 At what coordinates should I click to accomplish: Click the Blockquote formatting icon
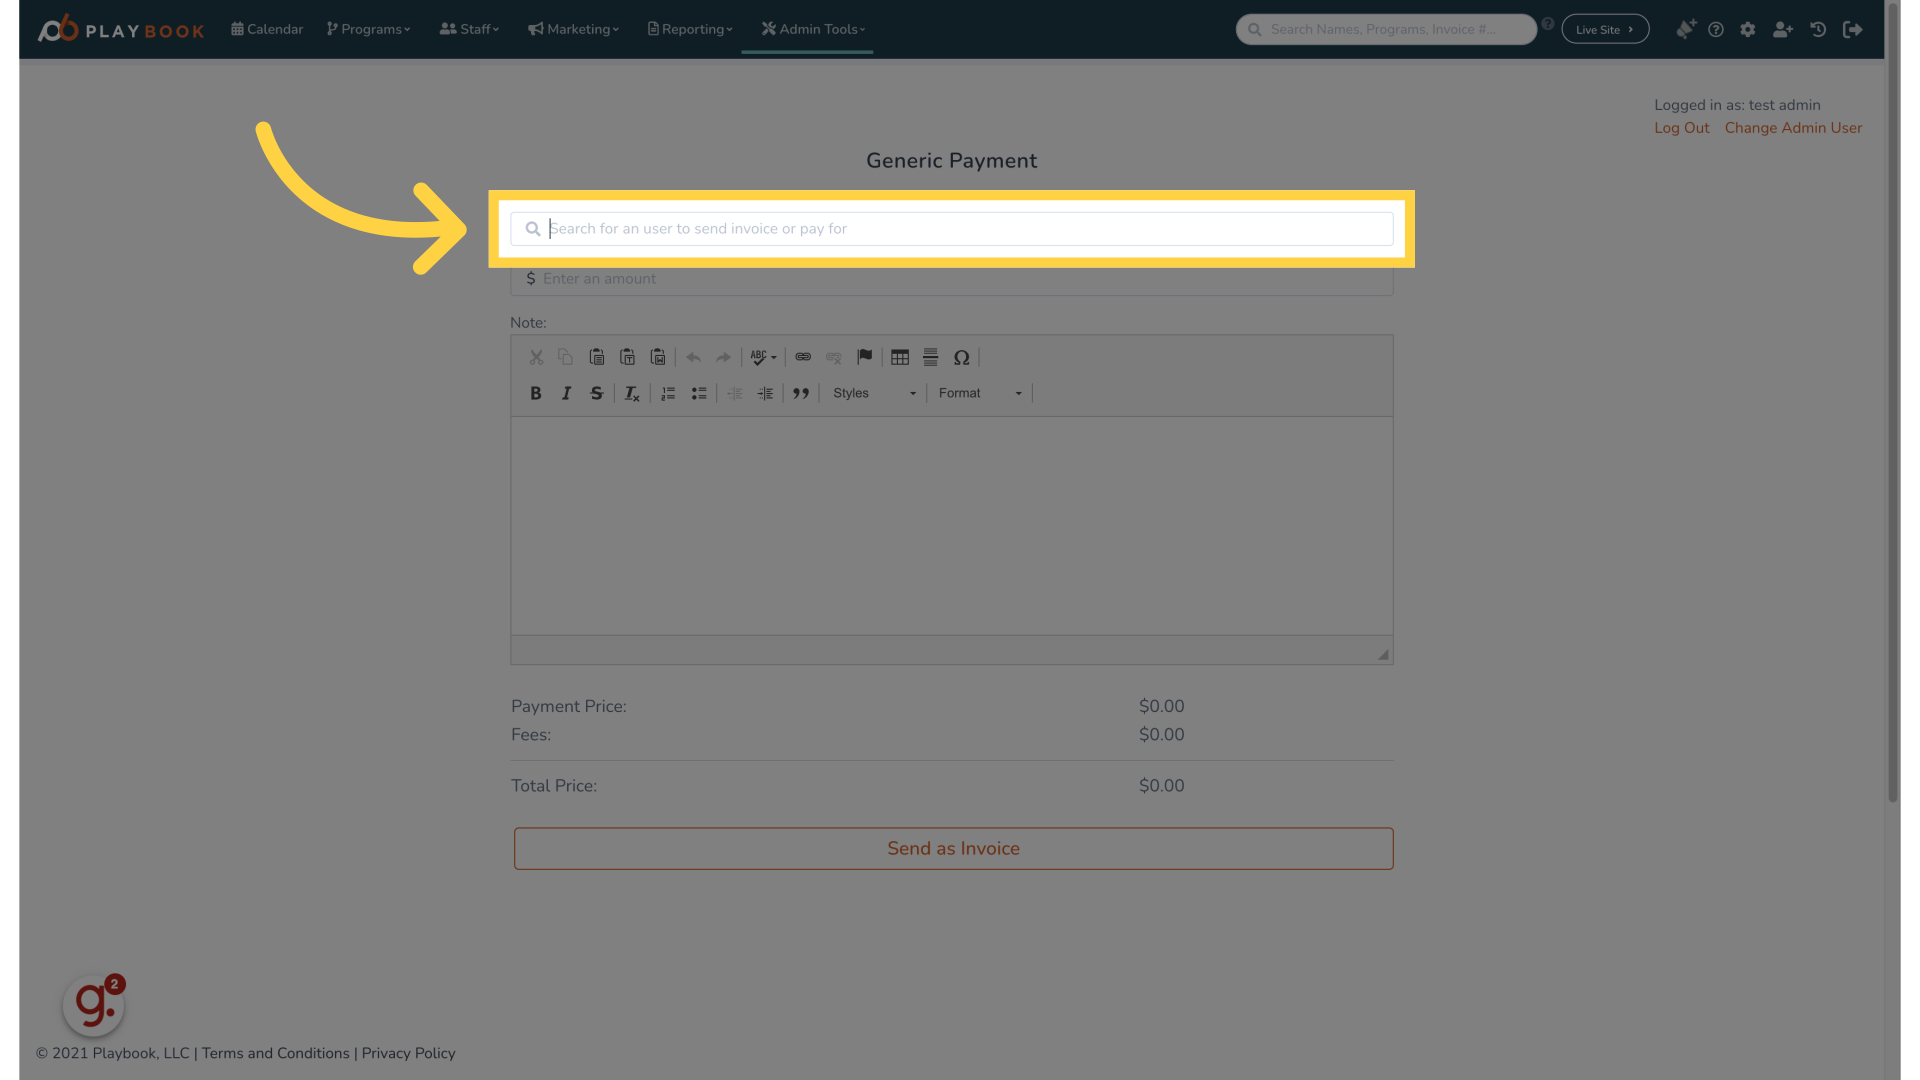pyautogui.click(x=800, y=393)
